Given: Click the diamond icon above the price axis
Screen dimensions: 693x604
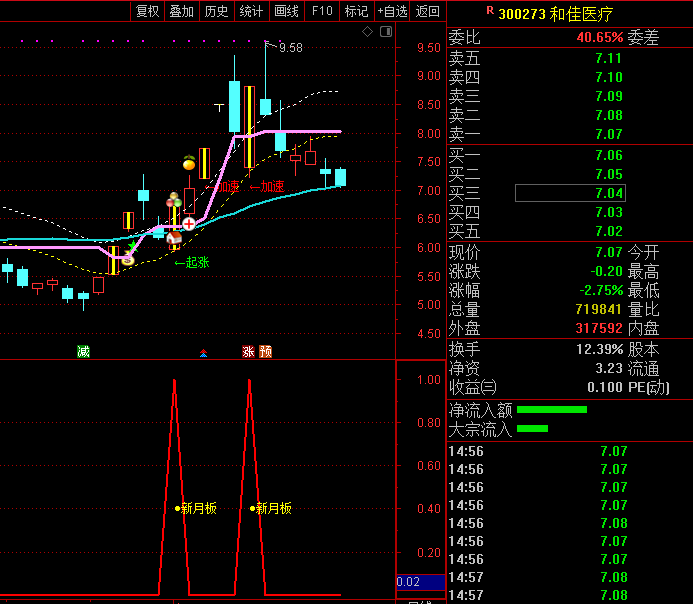Looking at the screenshot, I should pos(367,32).
